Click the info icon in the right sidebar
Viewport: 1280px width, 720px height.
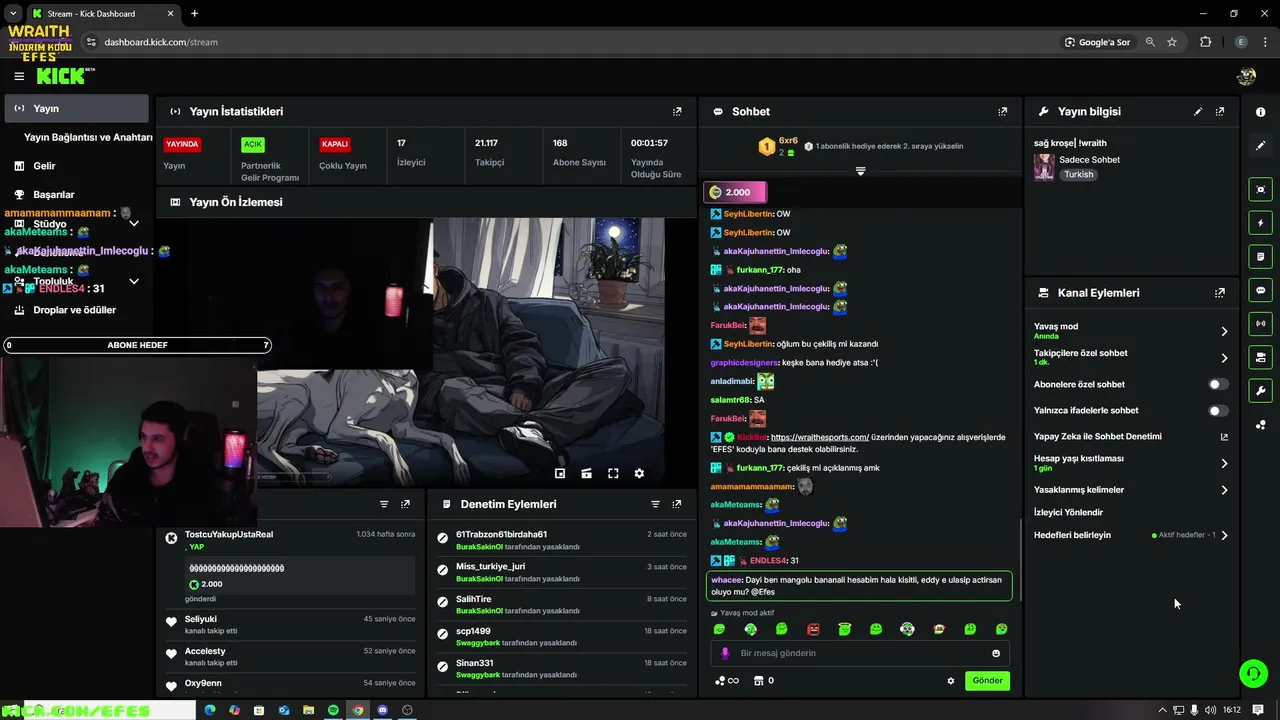click(1260, 112)
